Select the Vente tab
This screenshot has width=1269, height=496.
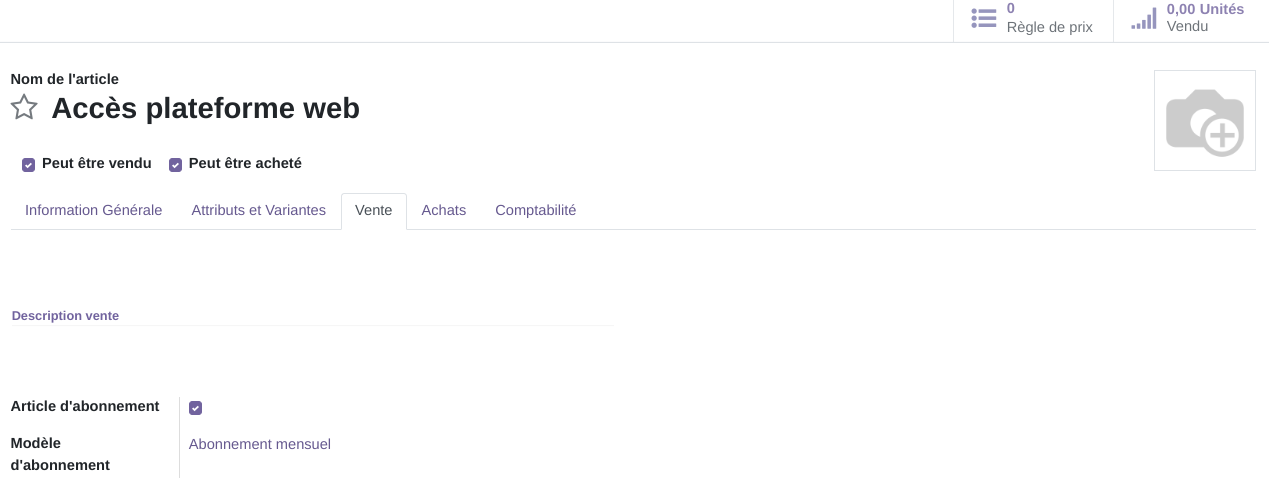click(x=374, y=211)
